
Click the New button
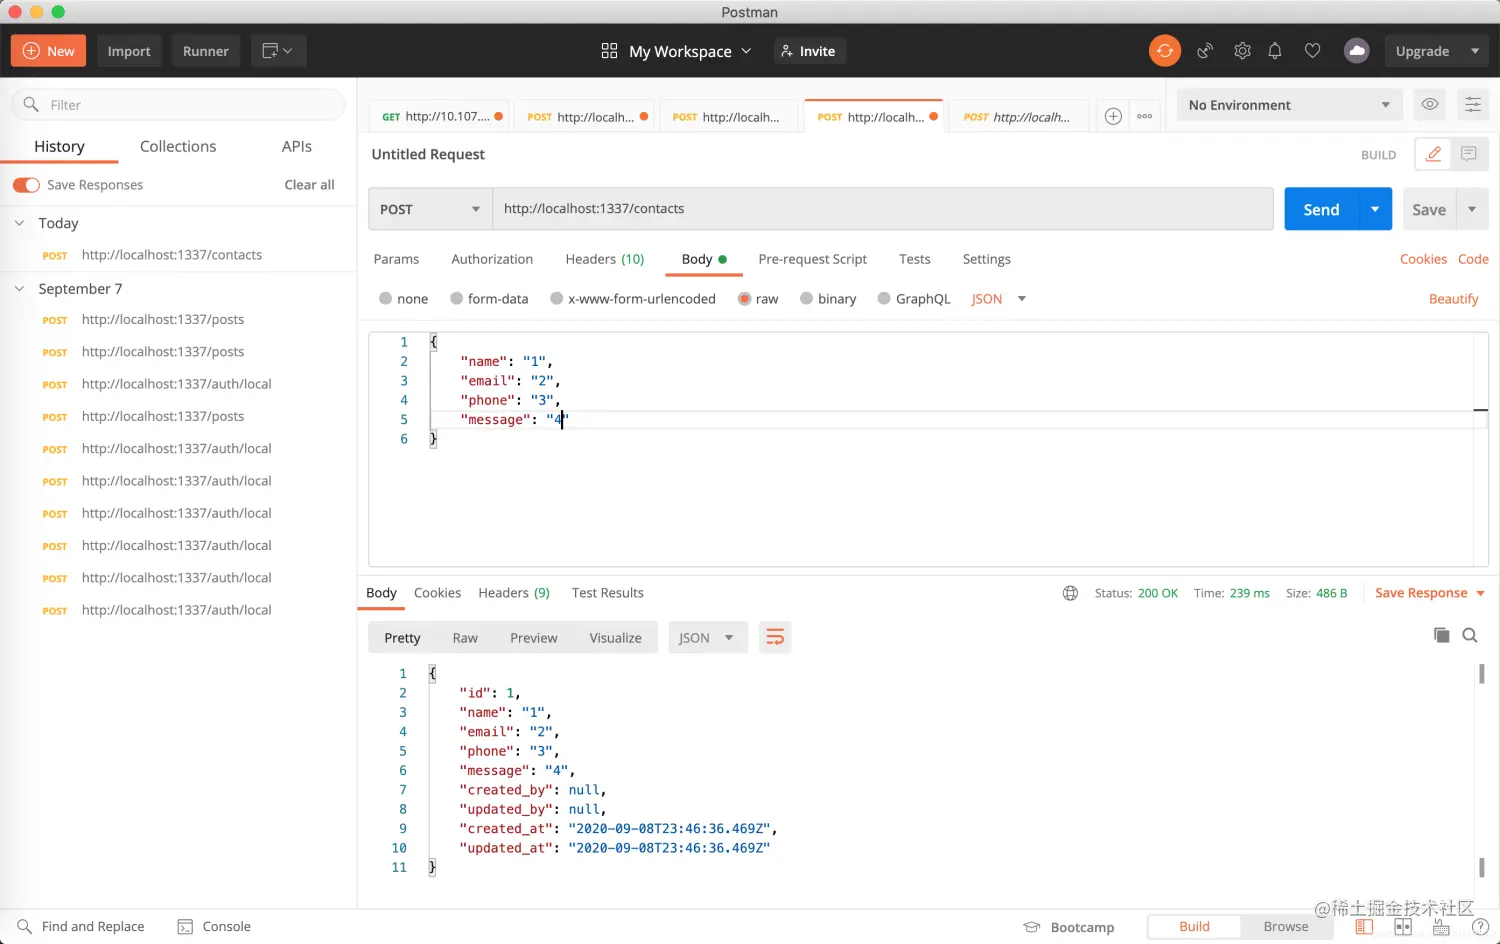coord(48,51)
